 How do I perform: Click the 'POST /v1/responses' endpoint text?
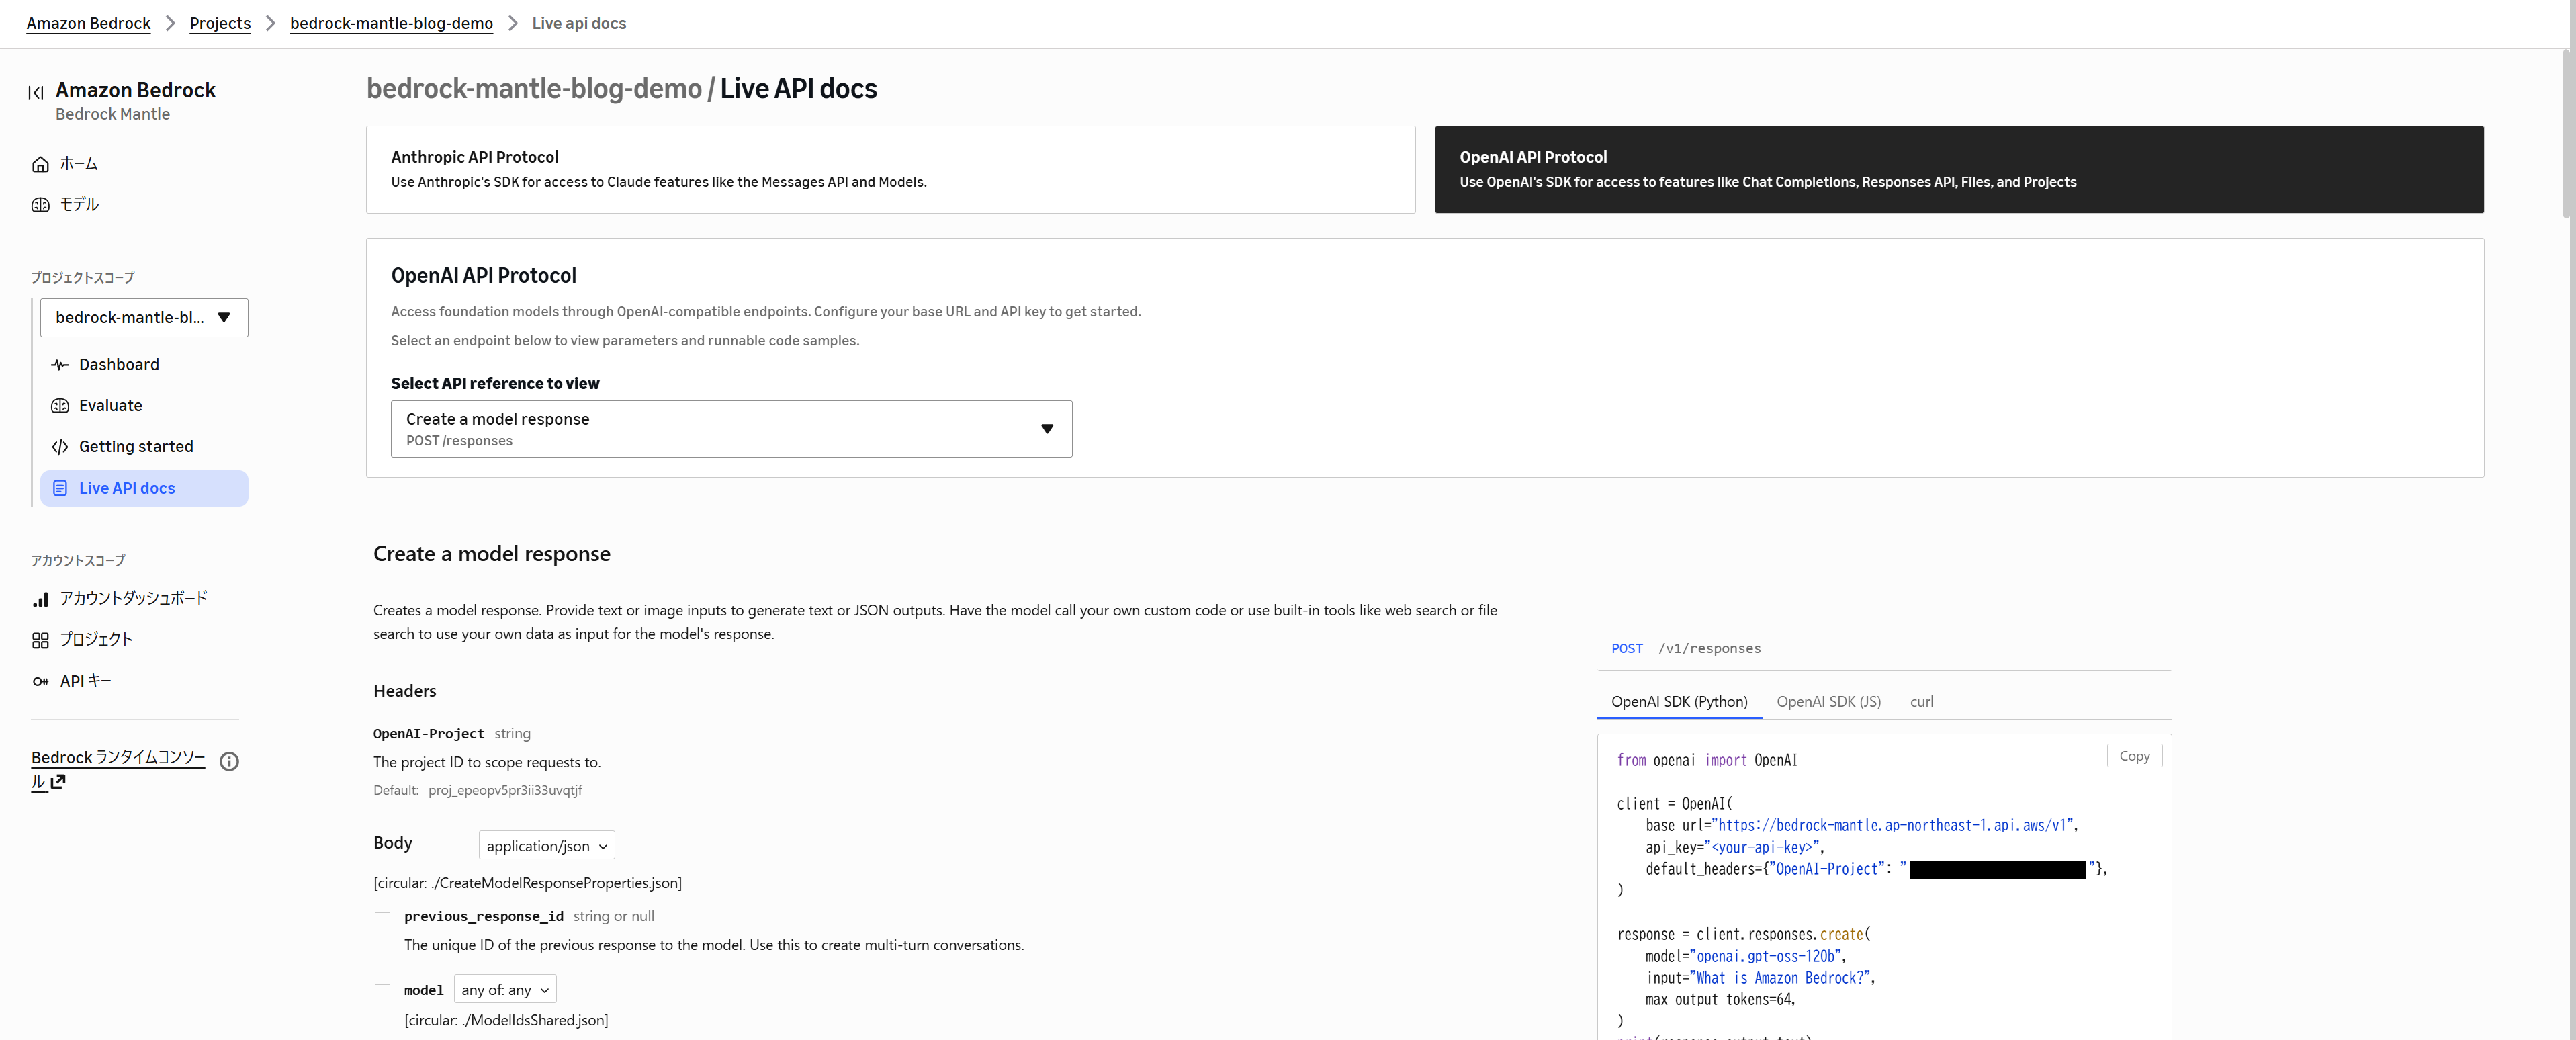tap(1686, 649)
